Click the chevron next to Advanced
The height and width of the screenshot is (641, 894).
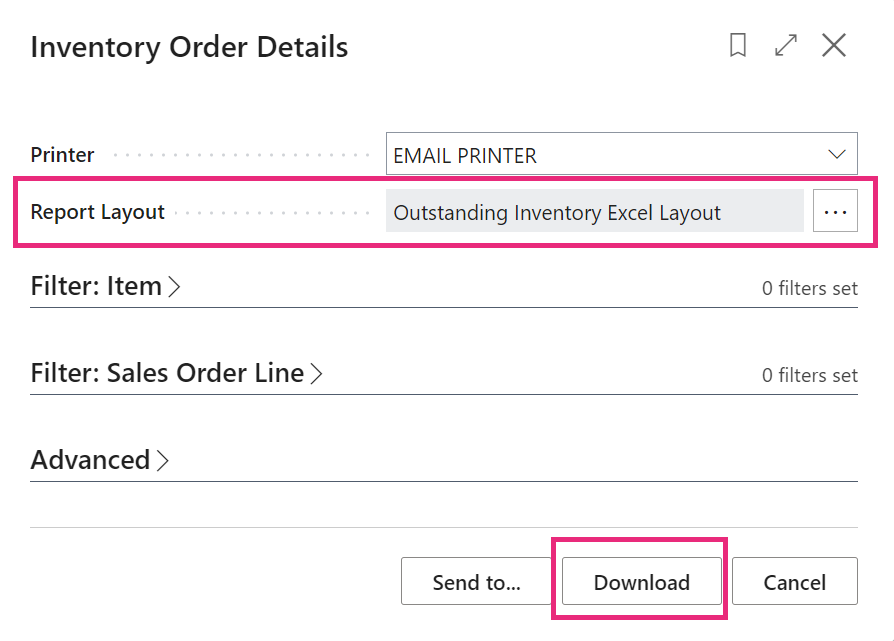click(x=162, y=461)
